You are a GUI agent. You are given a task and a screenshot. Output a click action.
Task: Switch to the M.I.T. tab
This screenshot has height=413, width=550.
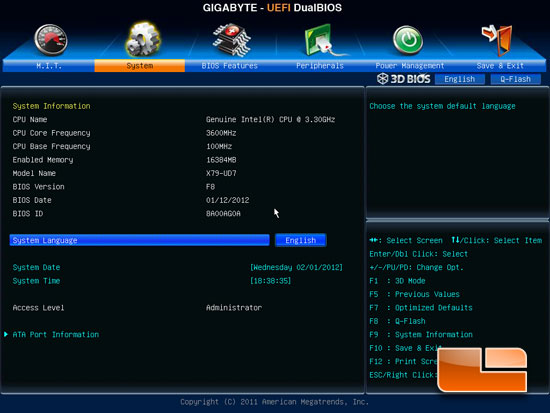point(49,66)
